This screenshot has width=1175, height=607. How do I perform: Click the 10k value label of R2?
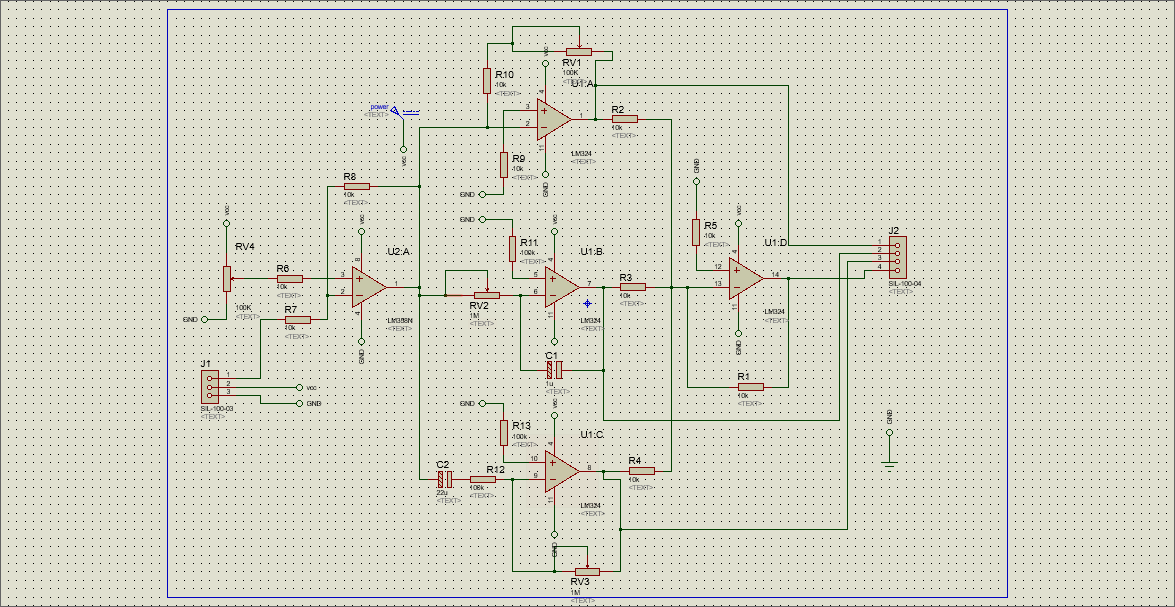pos(617,127)
